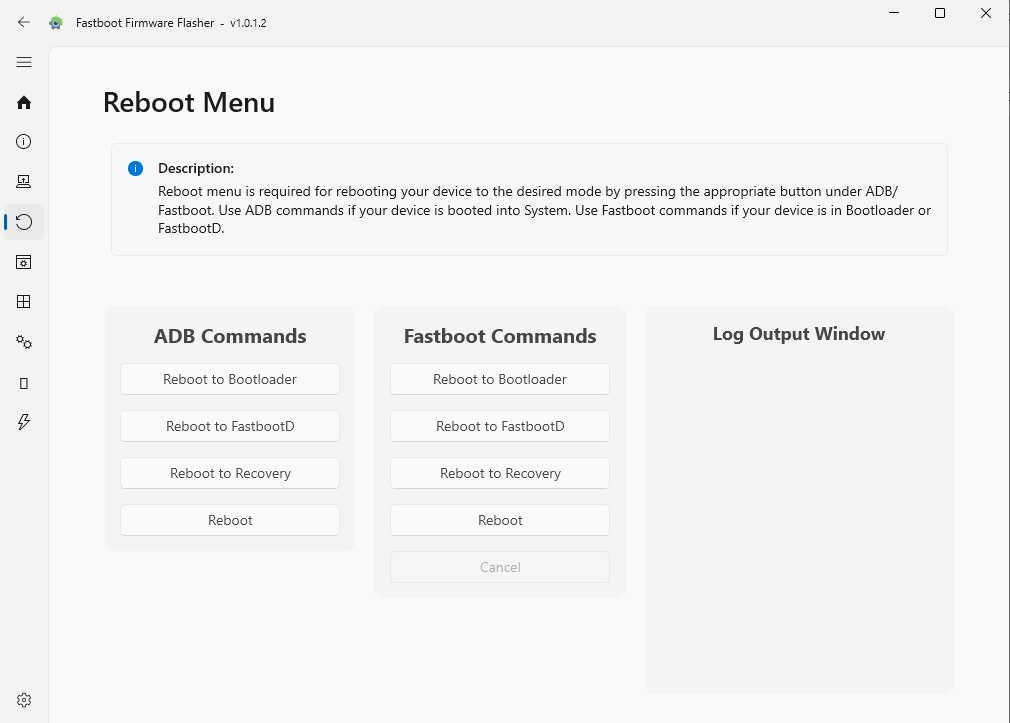Screen dimensions: 1010x723
Task: Reboot to FastbootD using ADB
Action: click(230, 426)
